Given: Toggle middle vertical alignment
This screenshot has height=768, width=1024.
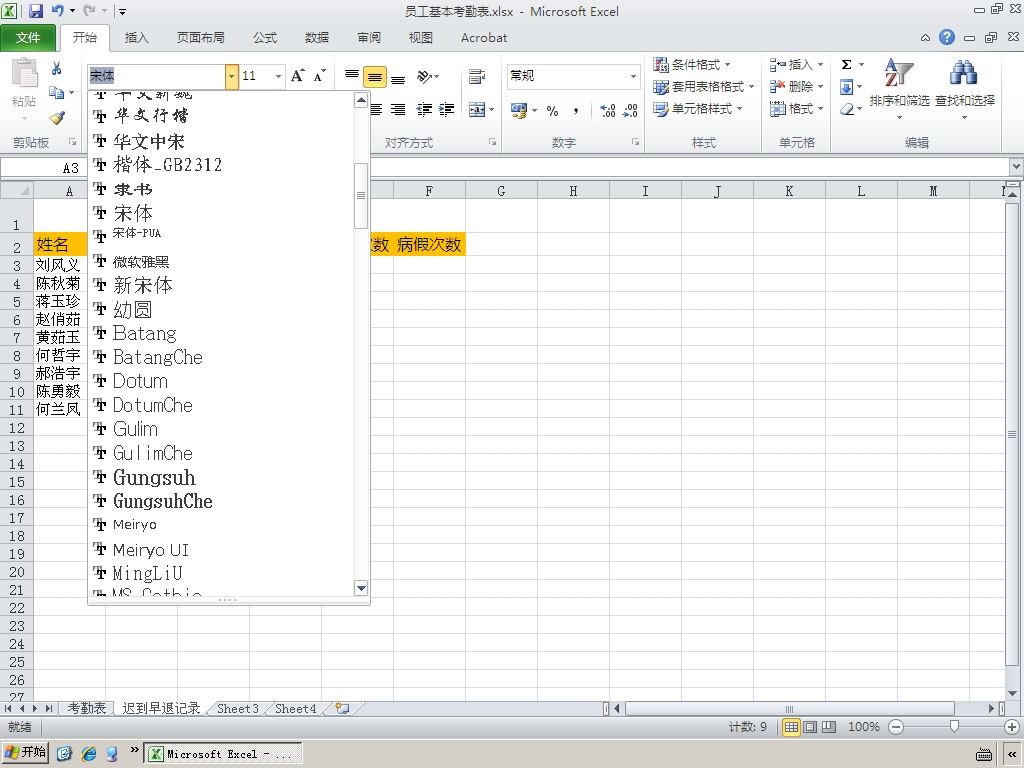Looking at the screenshot, I should (x=375, y=76).
